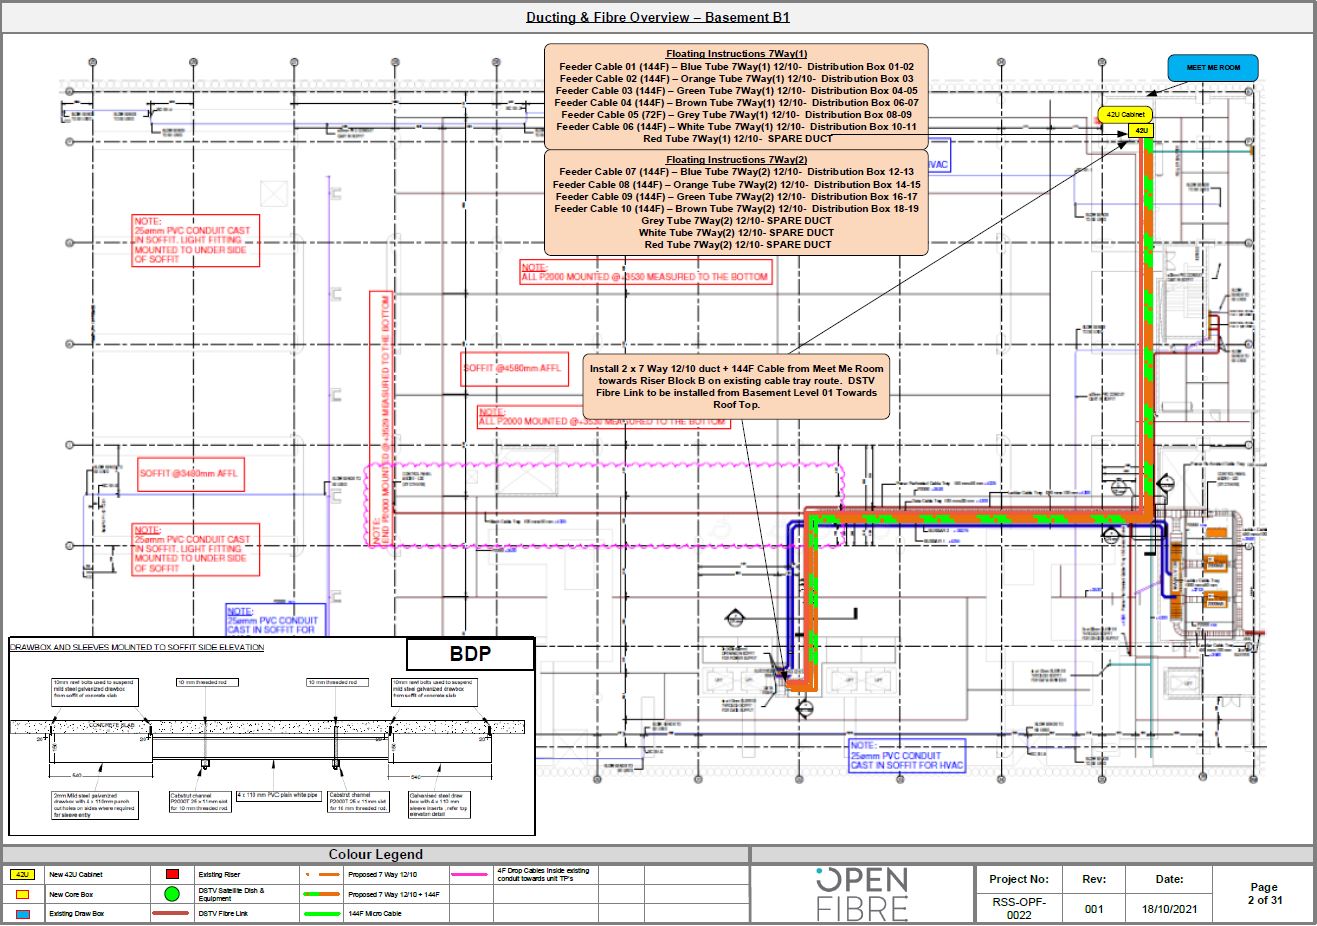Click the Open Fibre logo
This screenshot has height=926, width=1317.
[861, 893]
